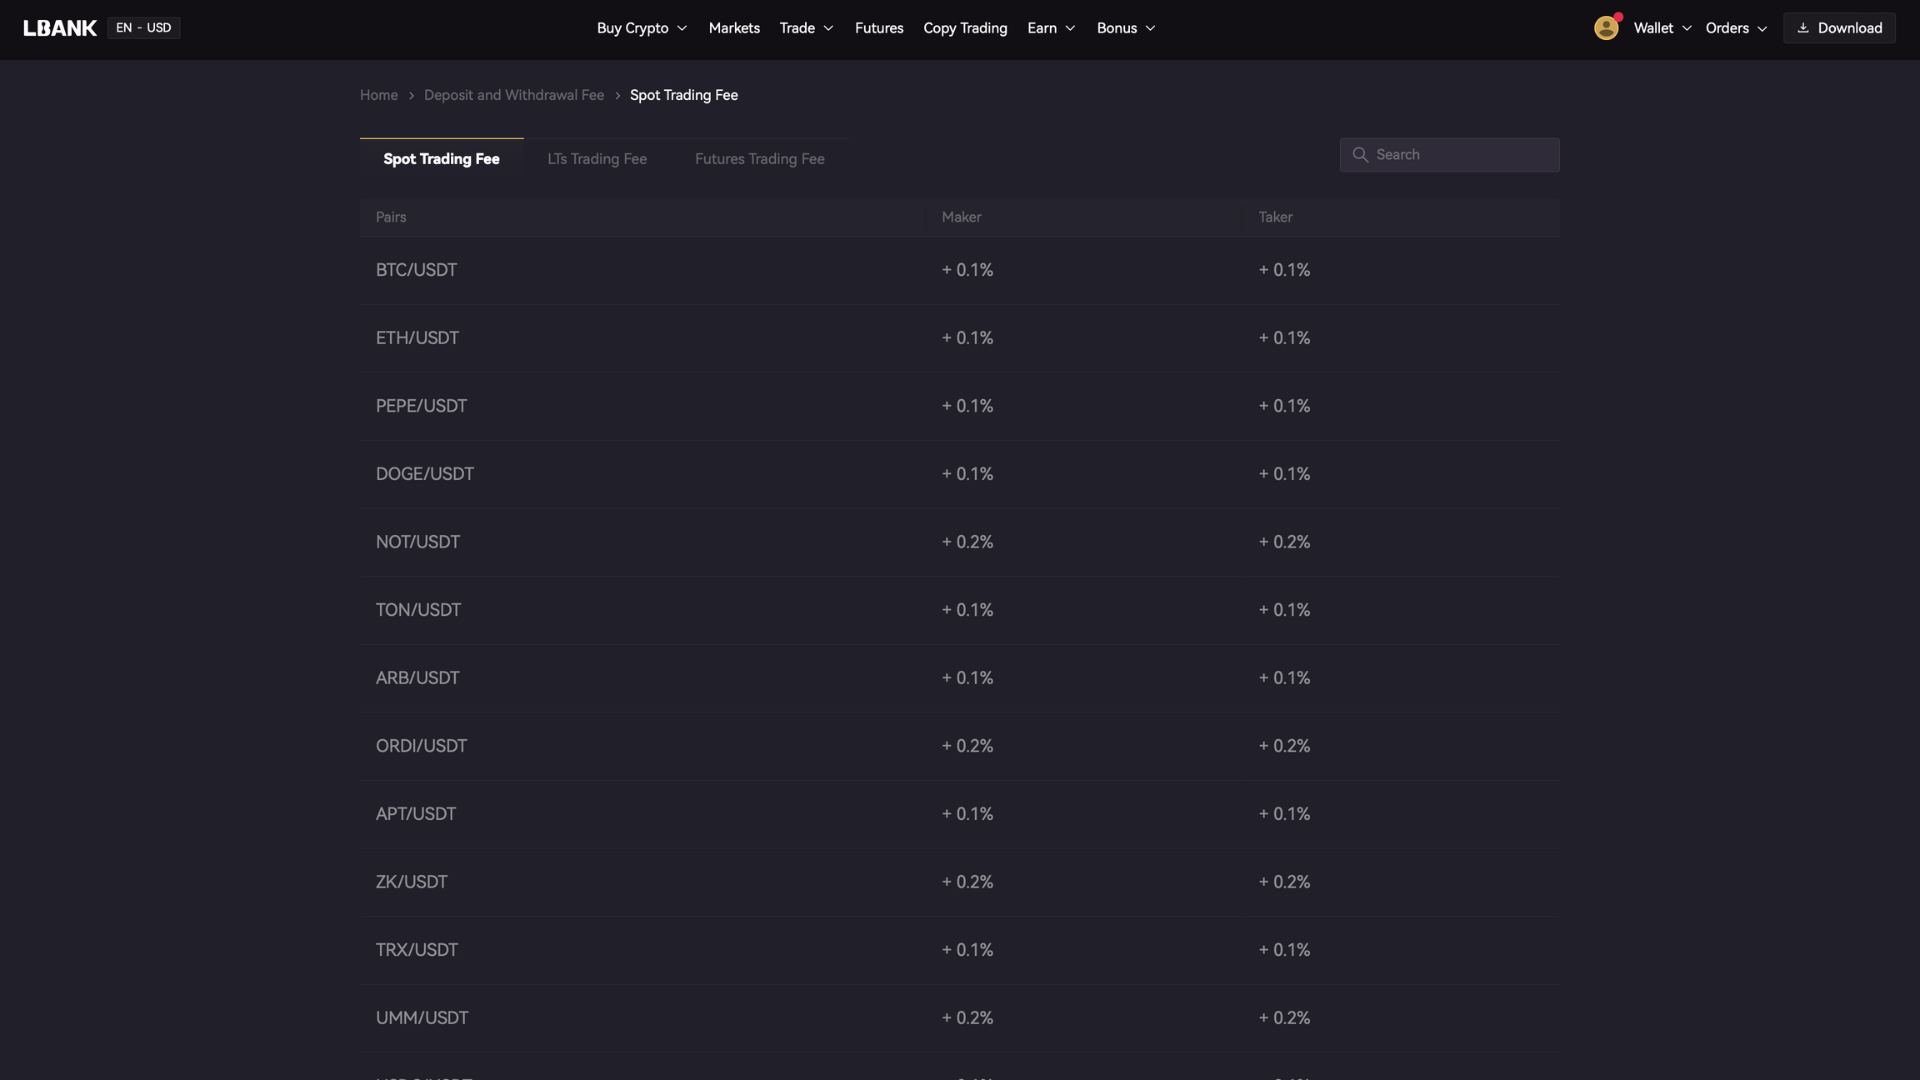
Task: Click the search magnifier icon
Action: (x=1361, y=154)
